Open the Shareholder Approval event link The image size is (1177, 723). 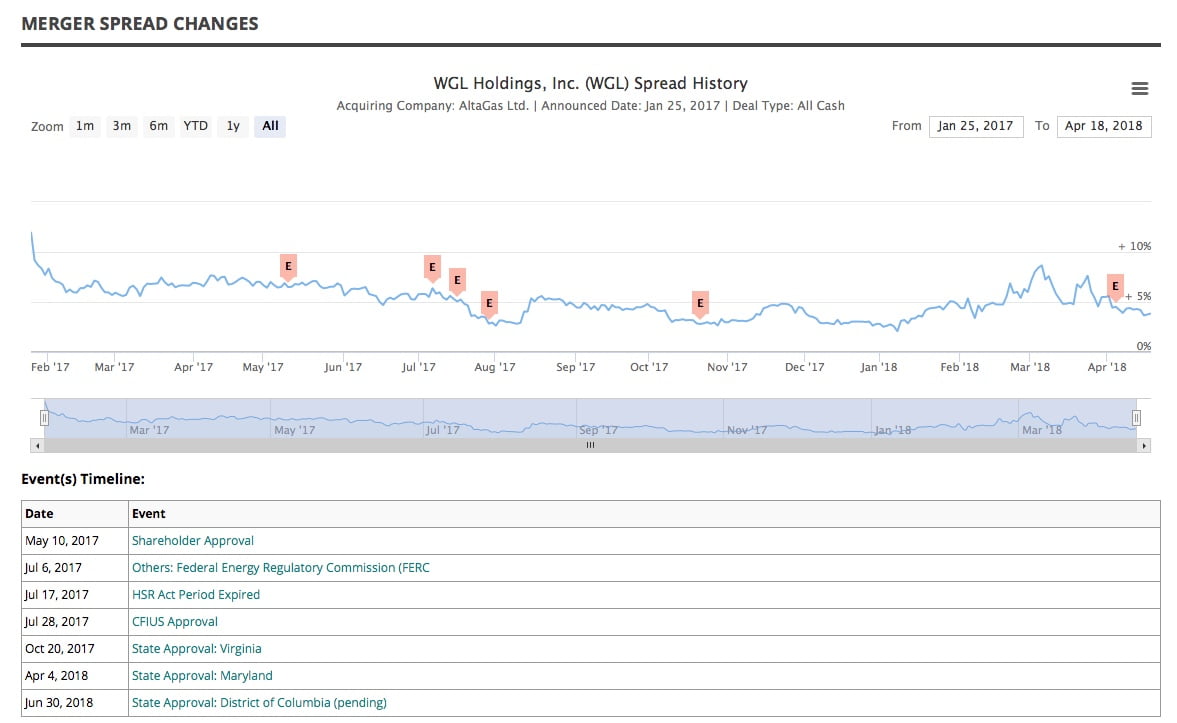(192, 540)
